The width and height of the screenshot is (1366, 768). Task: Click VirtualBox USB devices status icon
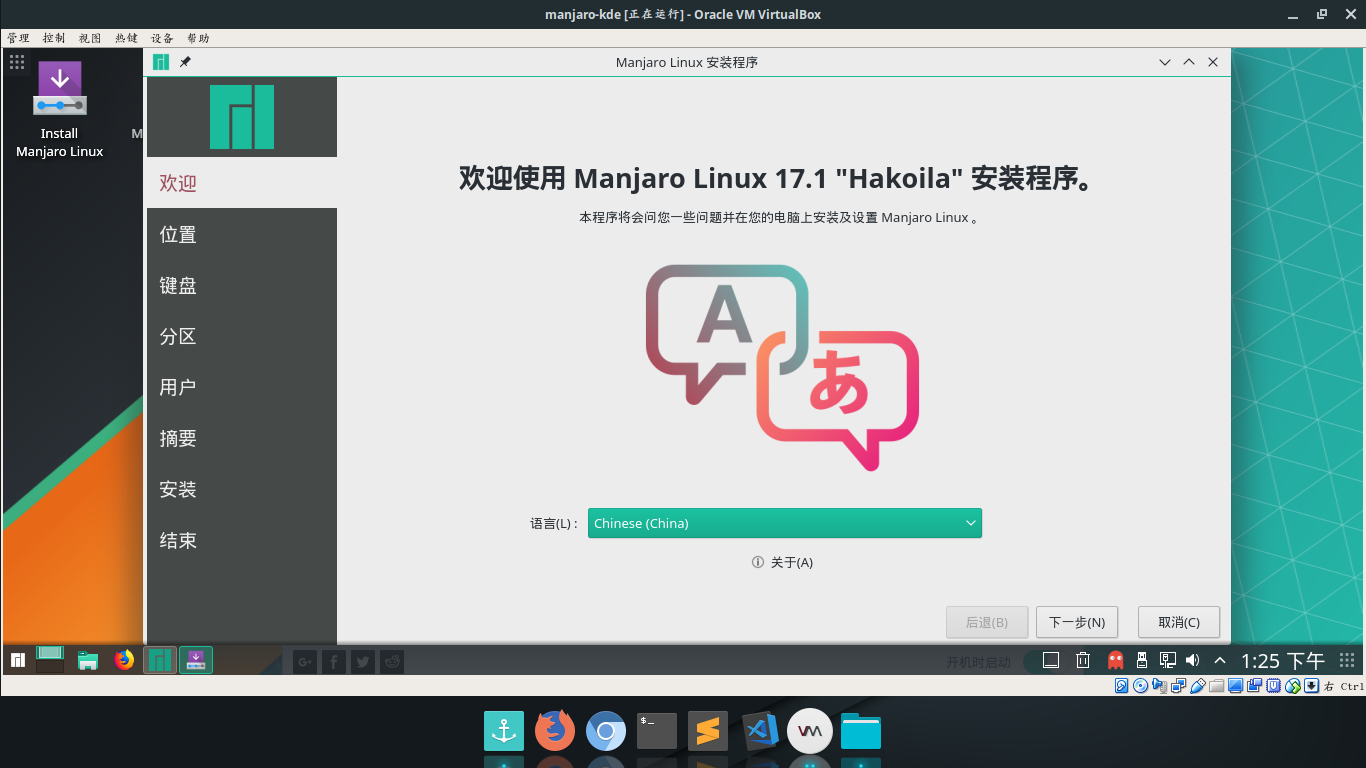pyautogui.click(x=1197, y=686)
